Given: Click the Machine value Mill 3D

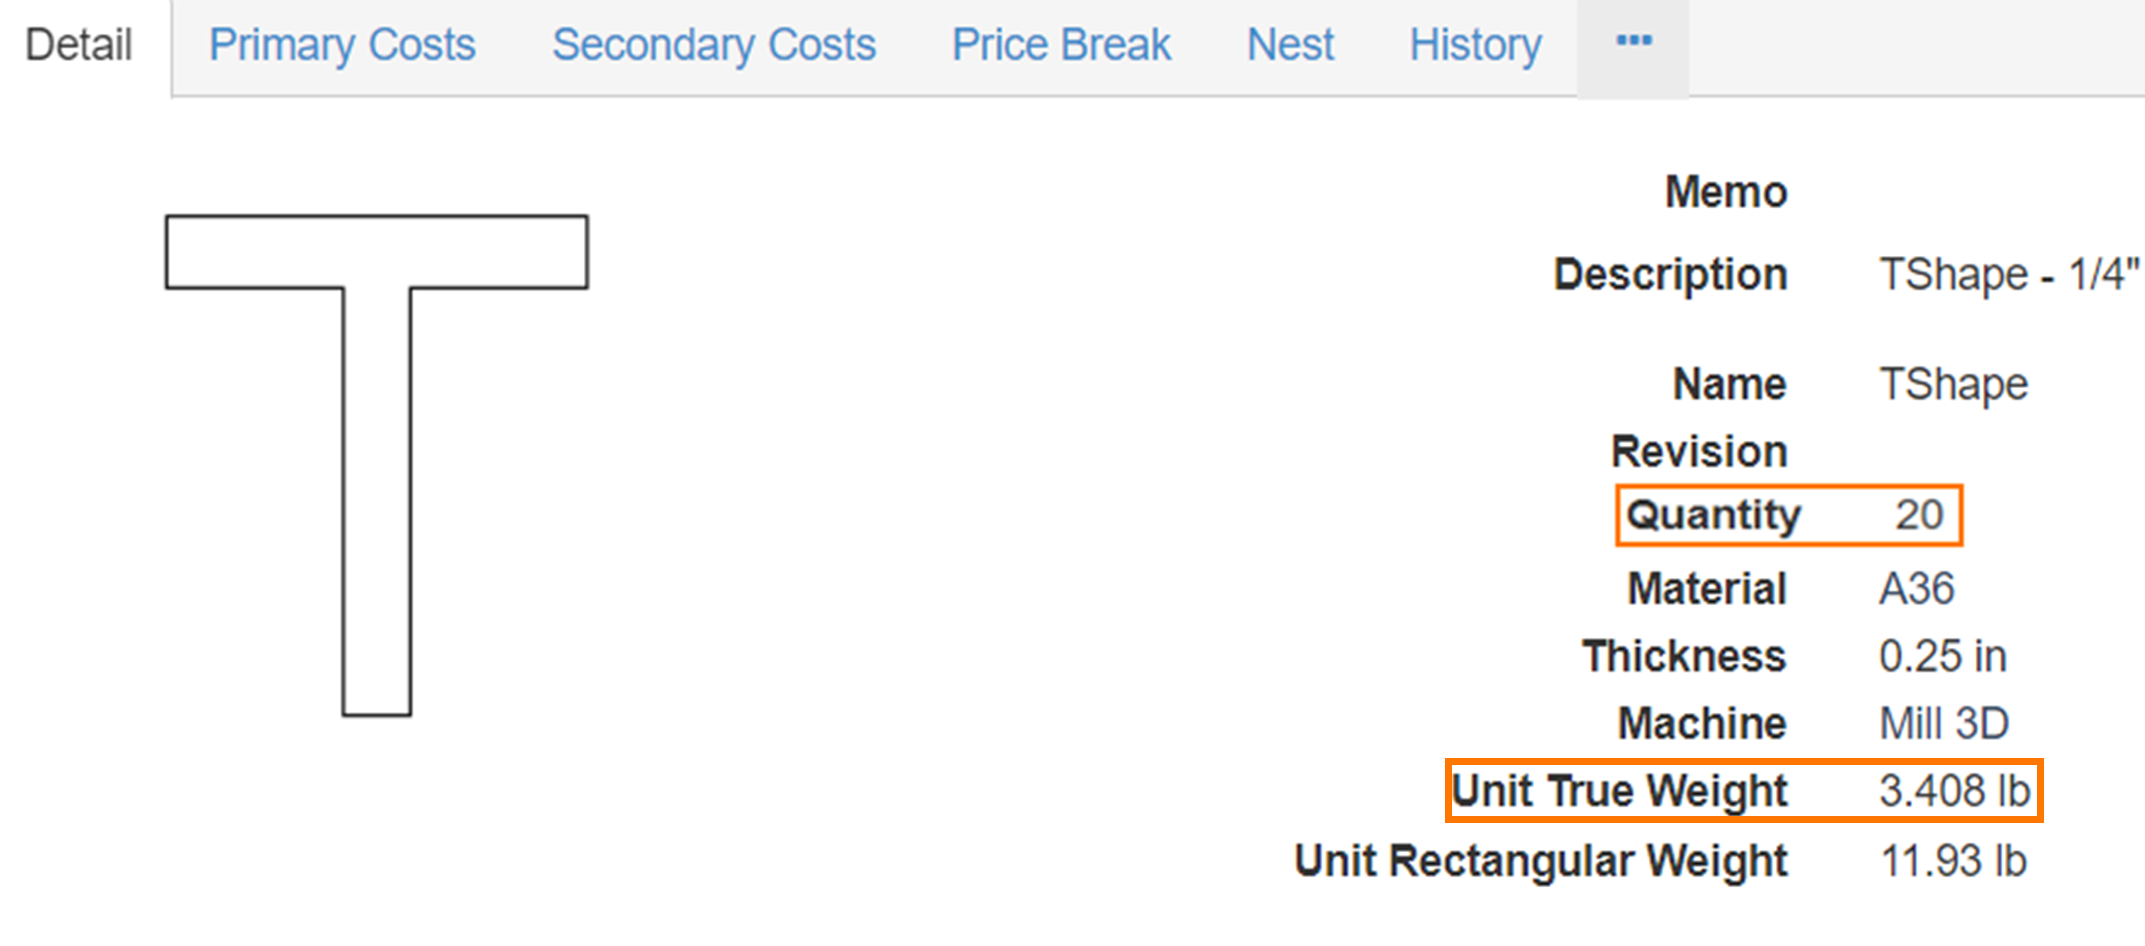Looking at the screenshot, I should (x=1943, y=724).
